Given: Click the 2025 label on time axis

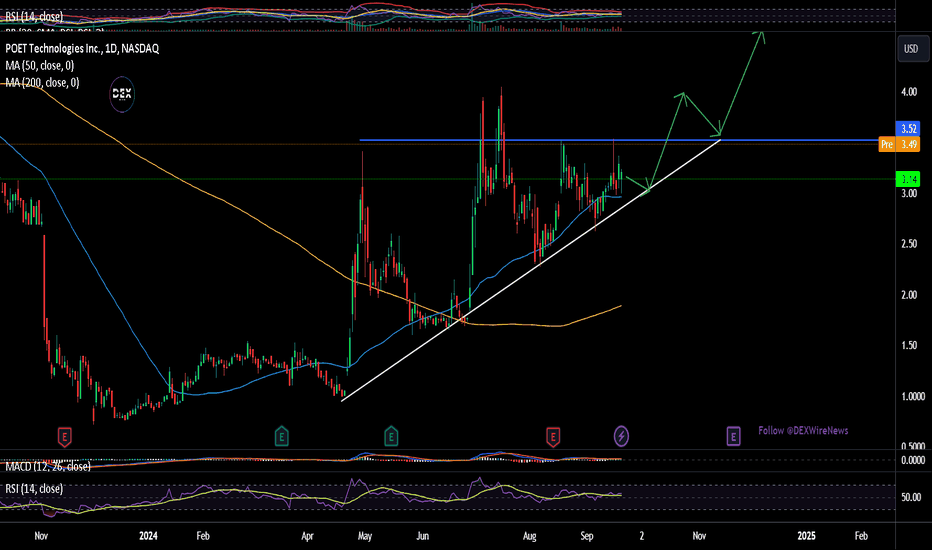Looking at the screenshot, I should 806,536.
